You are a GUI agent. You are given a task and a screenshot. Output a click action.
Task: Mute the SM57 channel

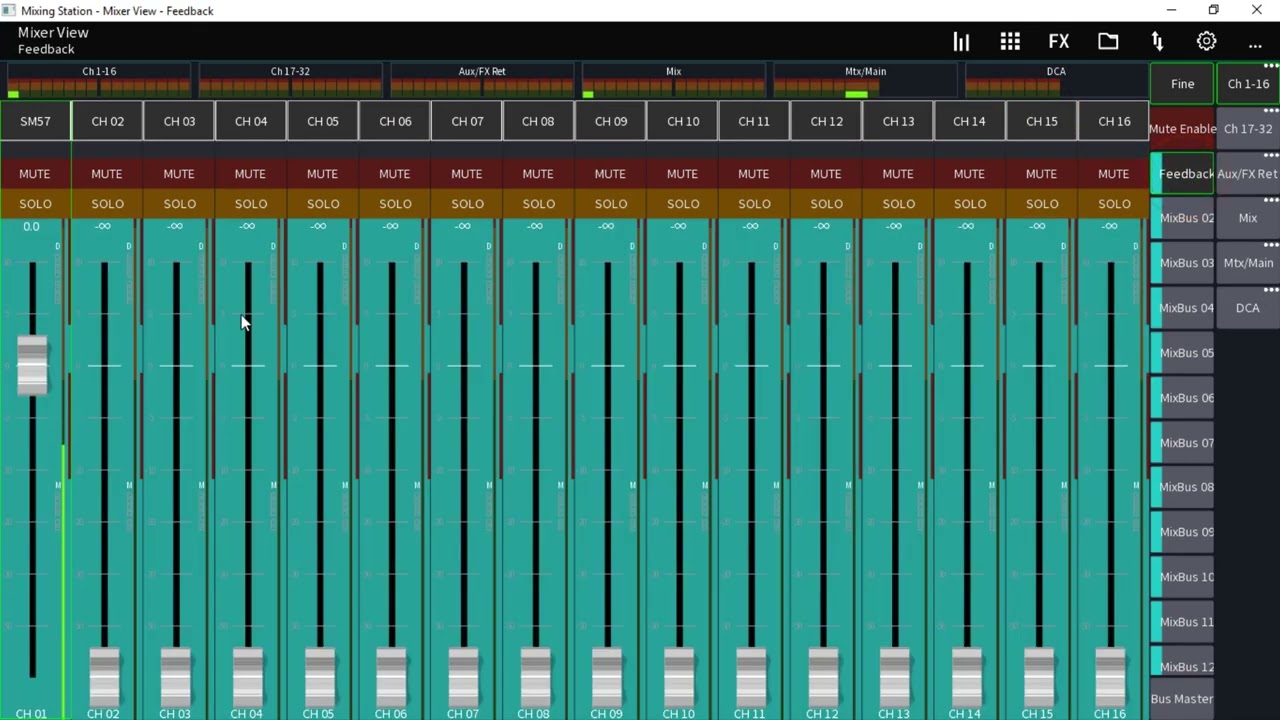point(35,174)
